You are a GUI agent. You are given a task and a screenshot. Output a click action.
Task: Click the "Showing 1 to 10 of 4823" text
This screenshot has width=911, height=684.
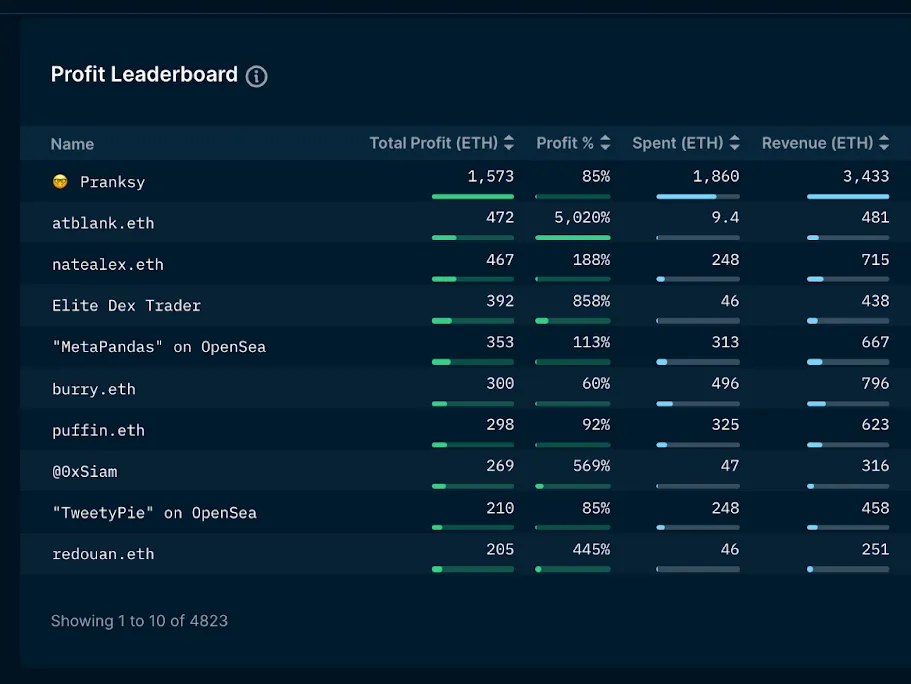(138, 620)
